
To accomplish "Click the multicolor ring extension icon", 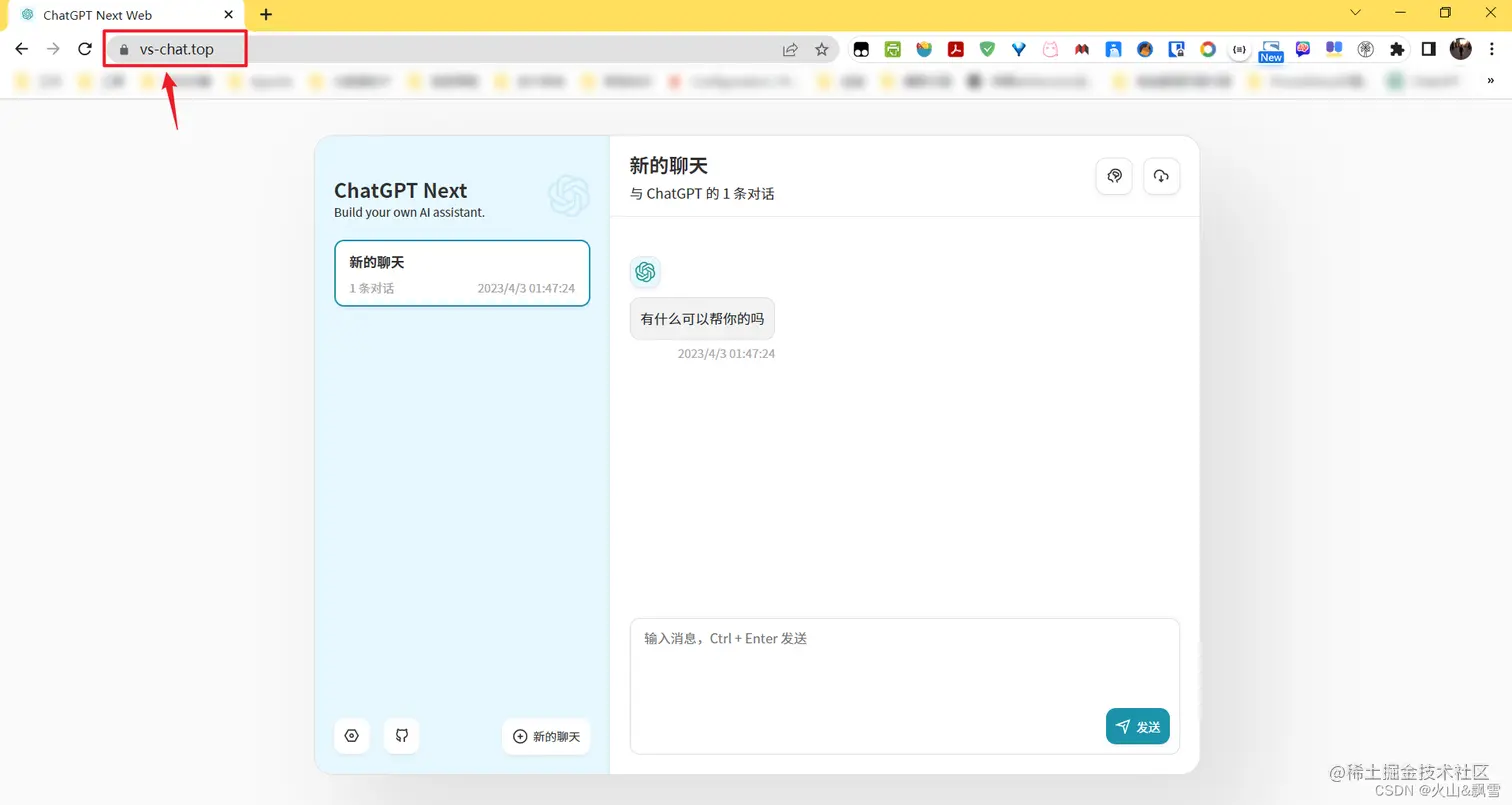I will point(1208,49).
